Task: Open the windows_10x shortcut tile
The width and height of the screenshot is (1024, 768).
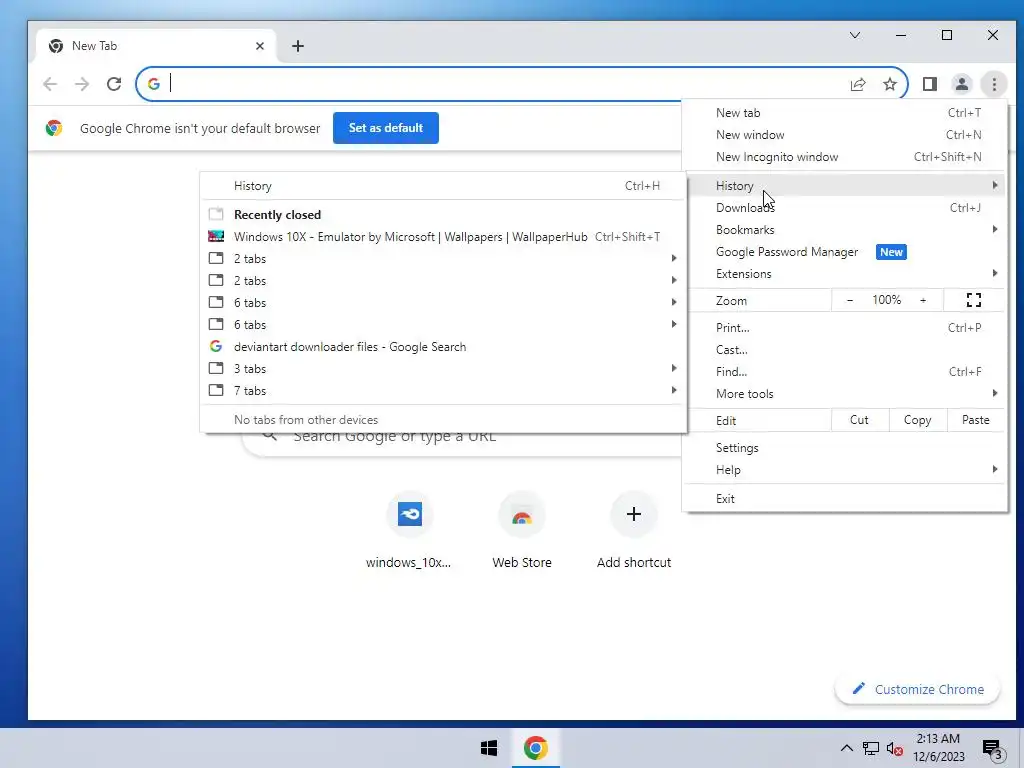Action: (x=409, y=531)
